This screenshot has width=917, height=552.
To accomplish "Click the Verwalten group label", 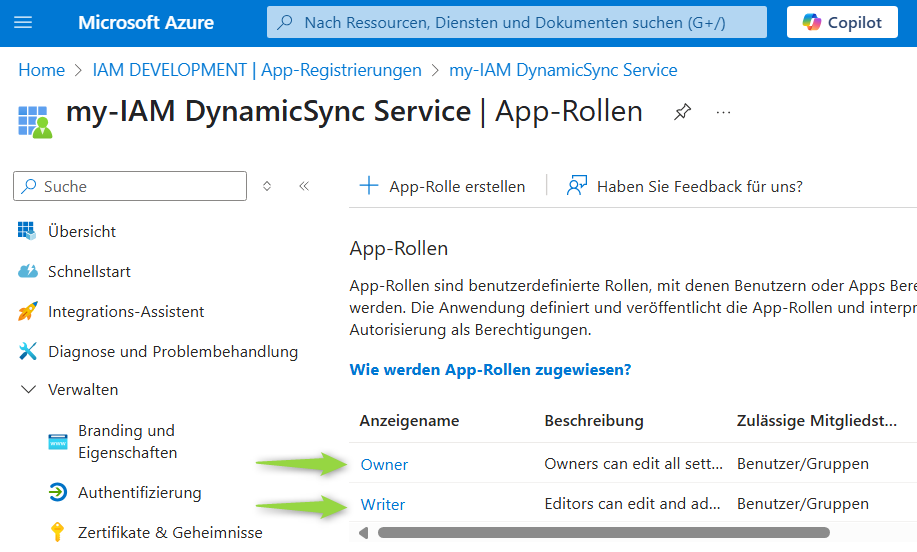I will pyautogui.click(x=83, y=389).
